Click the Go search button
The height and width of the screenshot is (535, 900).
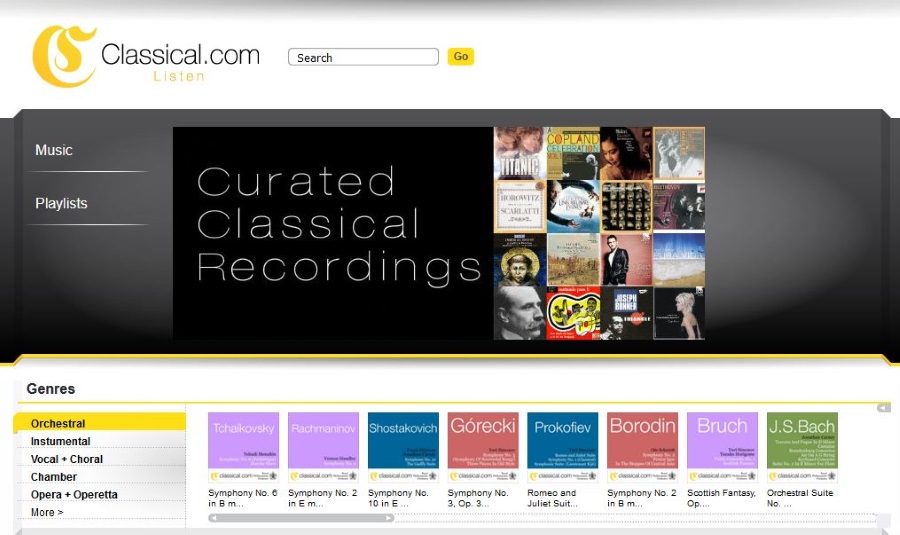(461, 56)
